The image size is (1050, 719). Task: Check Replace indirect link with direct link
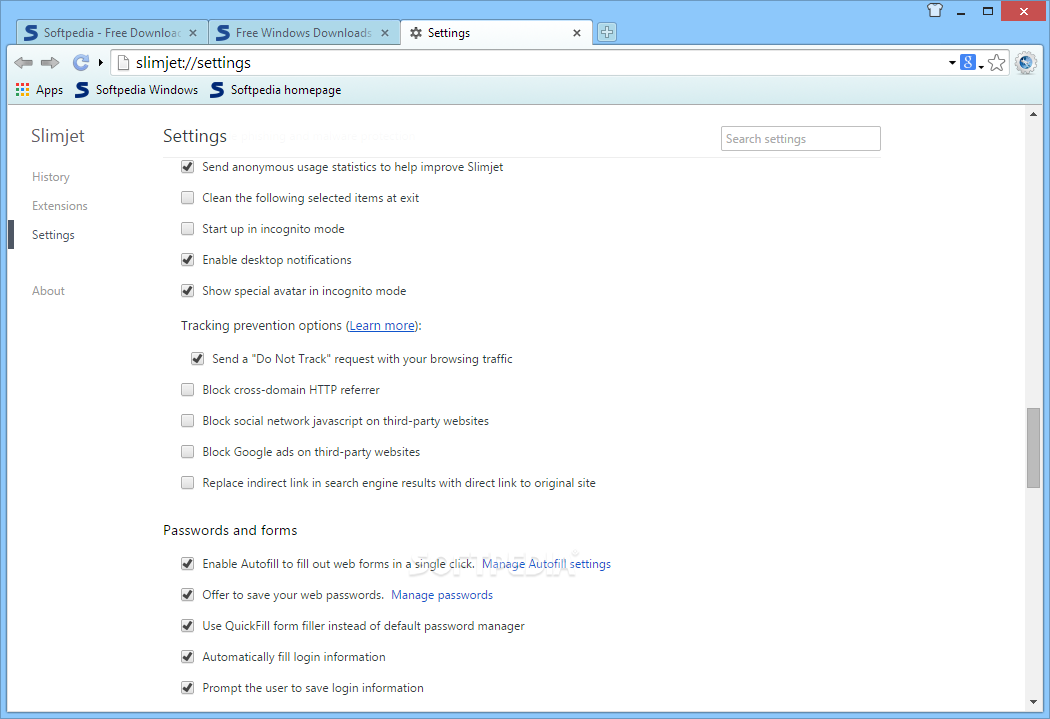(188, 483)
